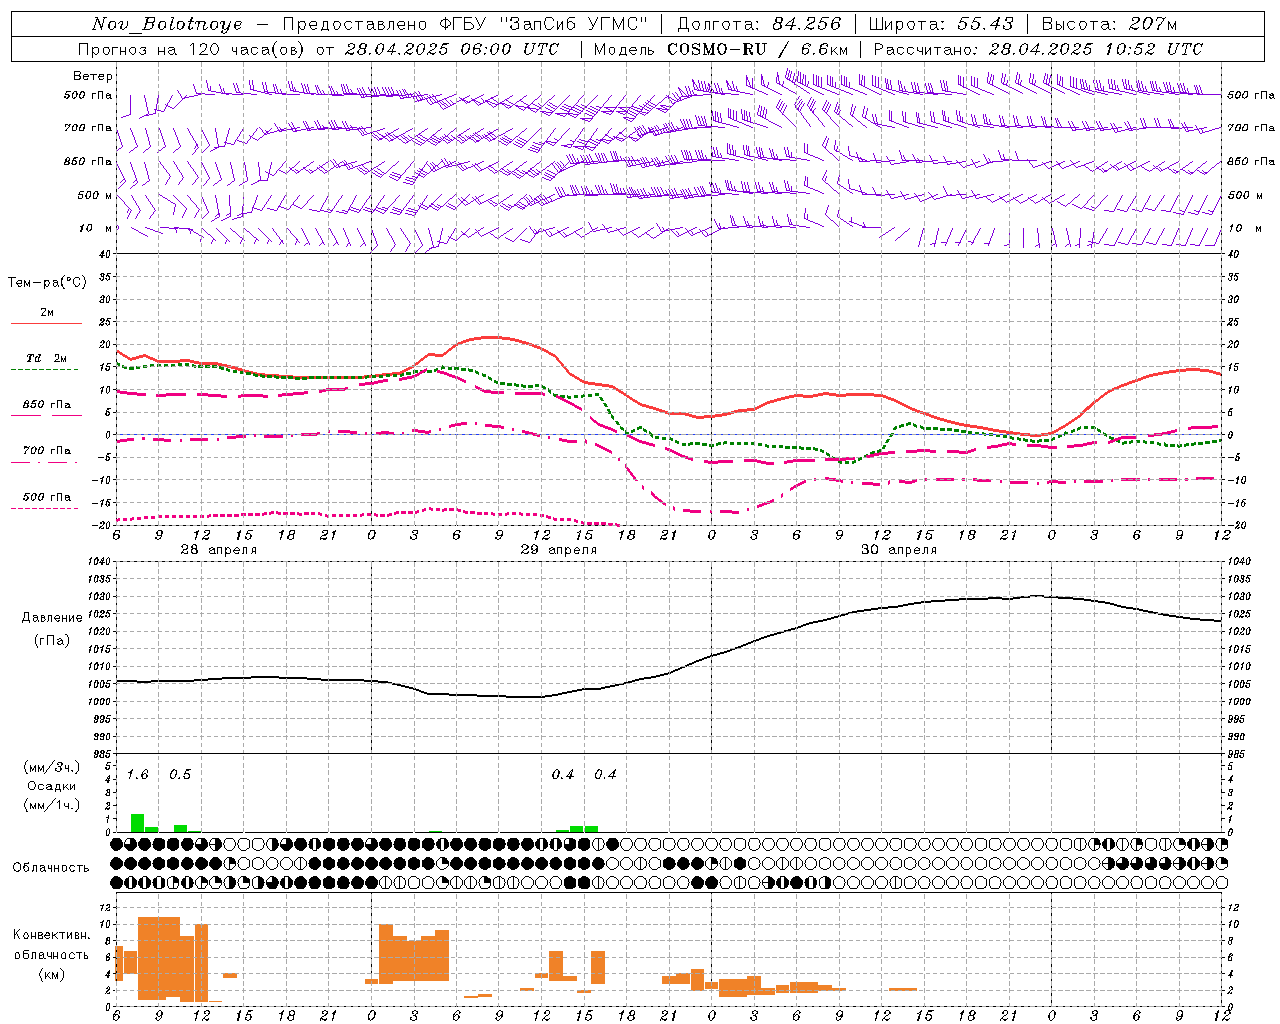Click the station name Nov_Bolotnoye
Screen dimensions: 1280x1024
(x=167, y=24)
